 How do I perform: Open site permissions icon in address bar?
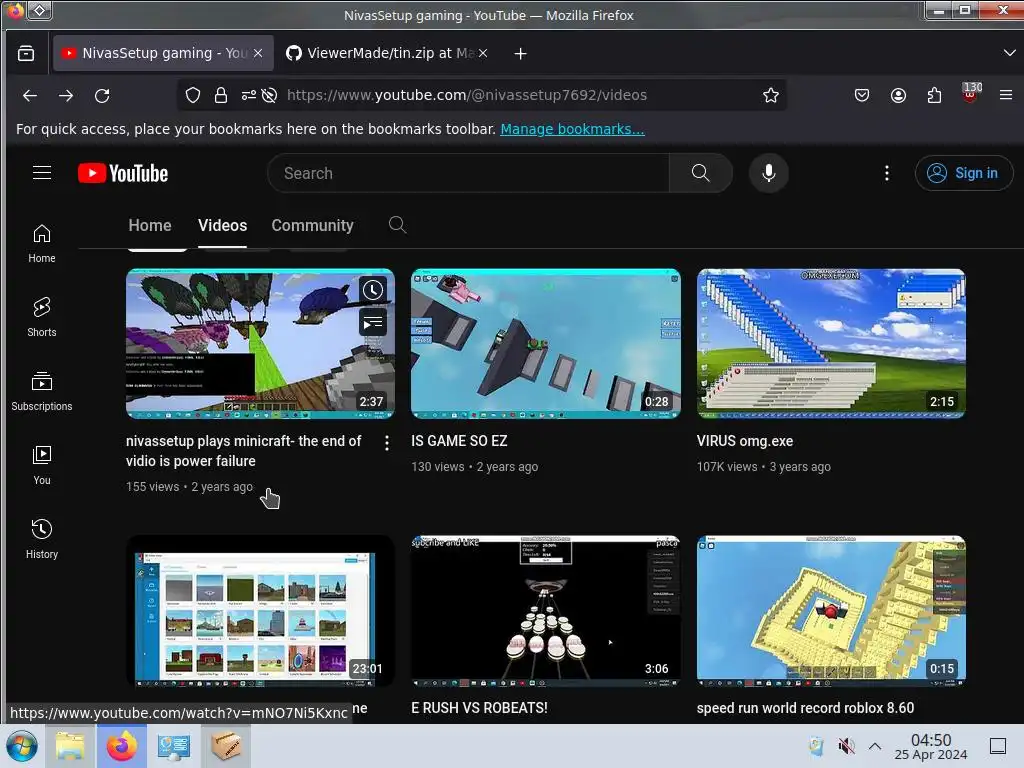(248, 95)
